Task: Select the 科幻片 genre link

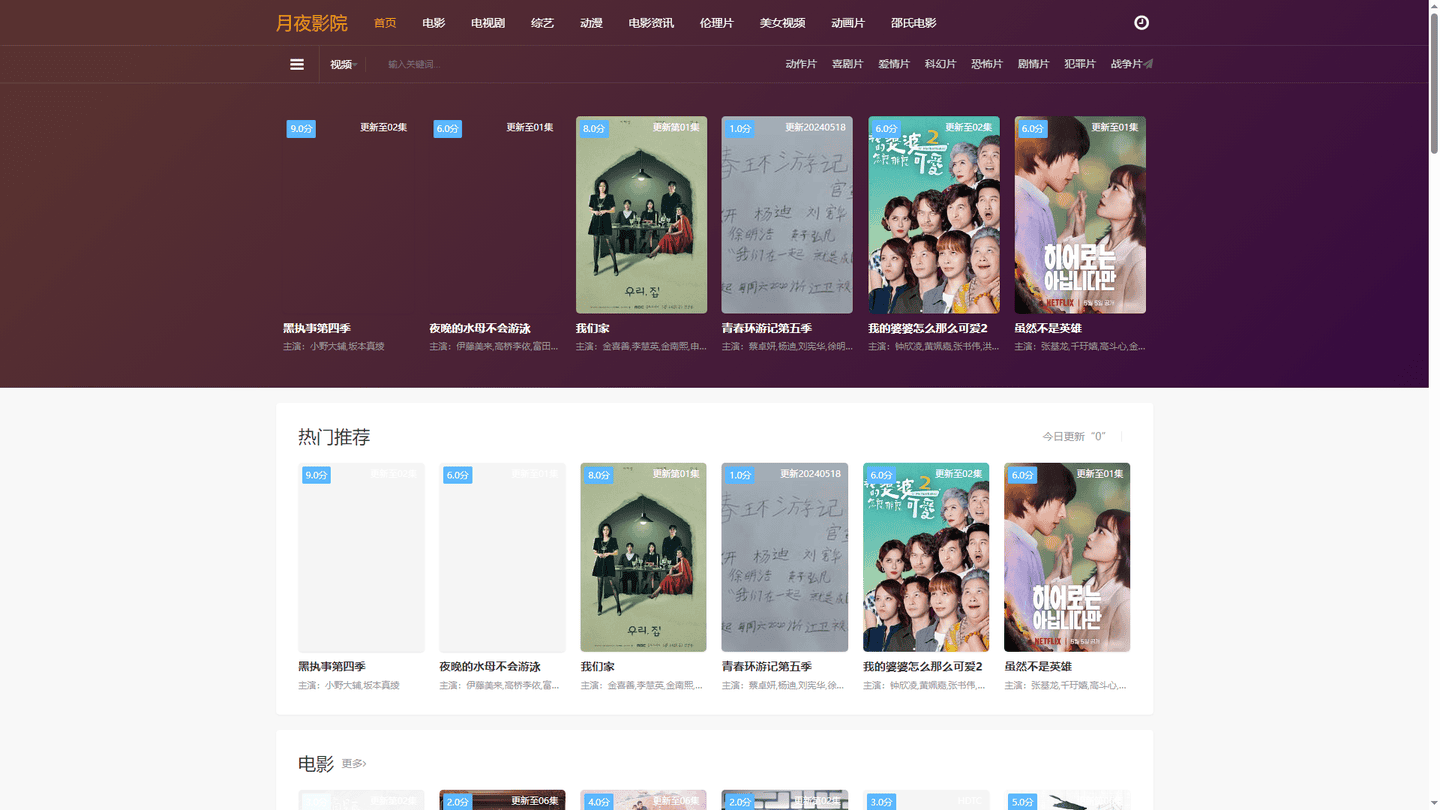Action: point(941,64)
